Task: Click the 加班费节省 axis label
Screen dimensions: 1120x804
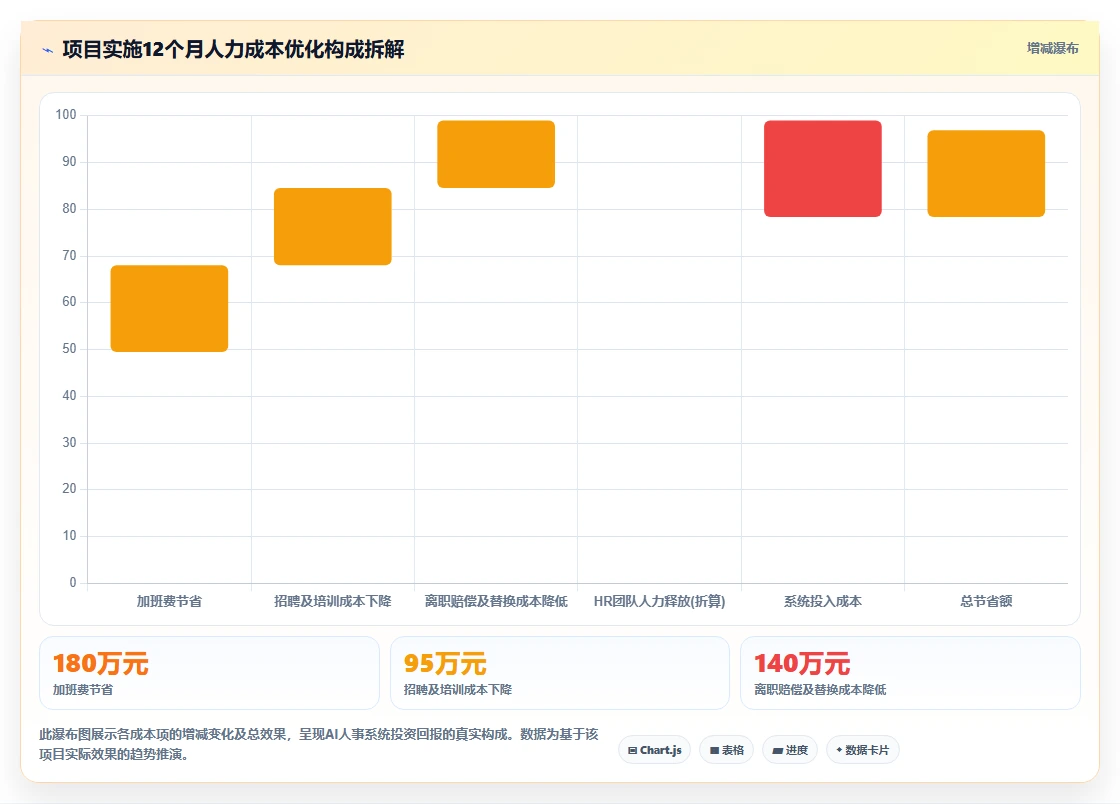Action: point(169,601)
